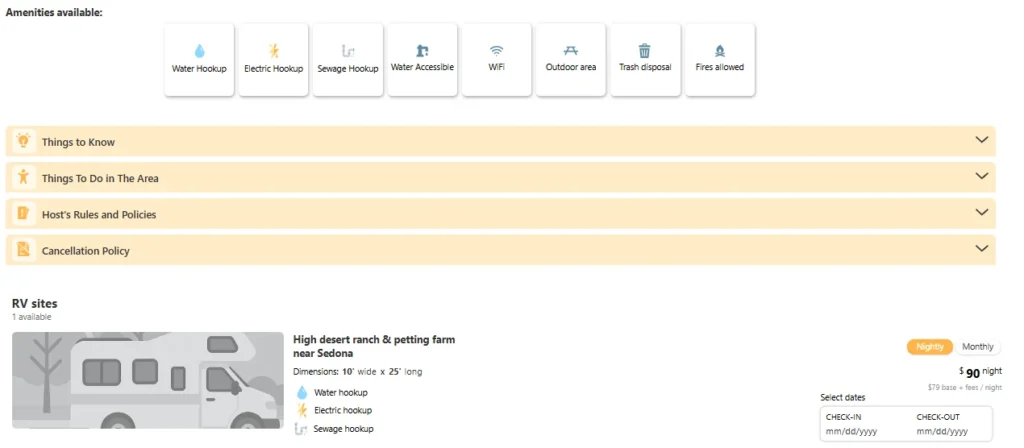Click the CHECK-OUT date field

(x=952, y=424)
